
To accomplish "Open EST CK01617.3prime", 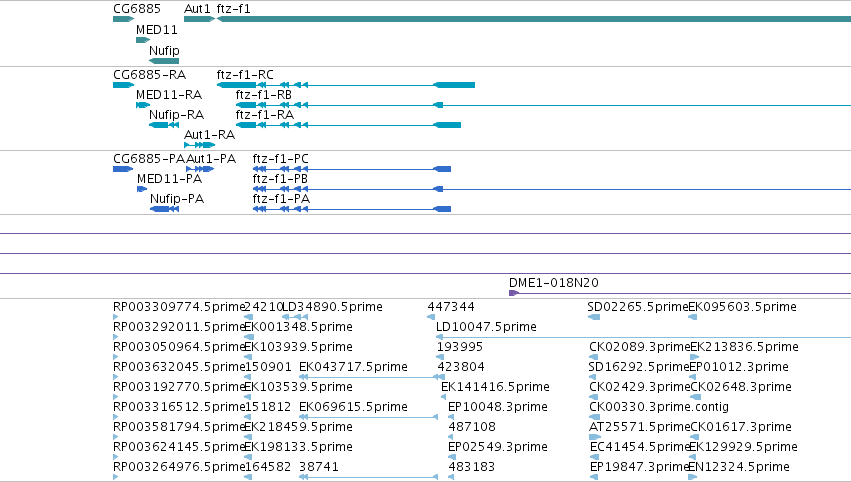I will point(741,427).
